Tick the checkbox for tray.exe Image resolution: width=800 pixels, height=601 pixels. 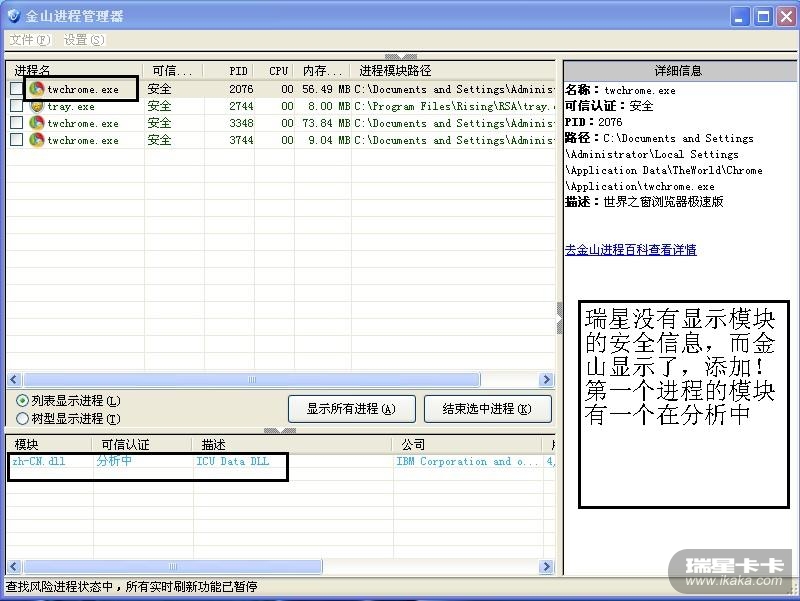click(17, 106)
